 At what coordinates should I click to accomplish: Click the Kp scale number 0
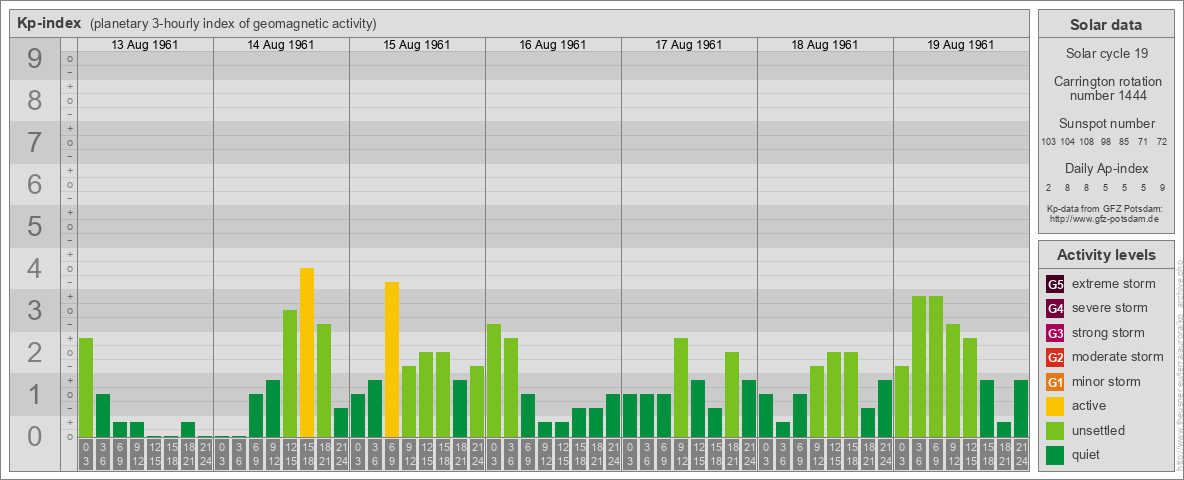coord(34,436)
